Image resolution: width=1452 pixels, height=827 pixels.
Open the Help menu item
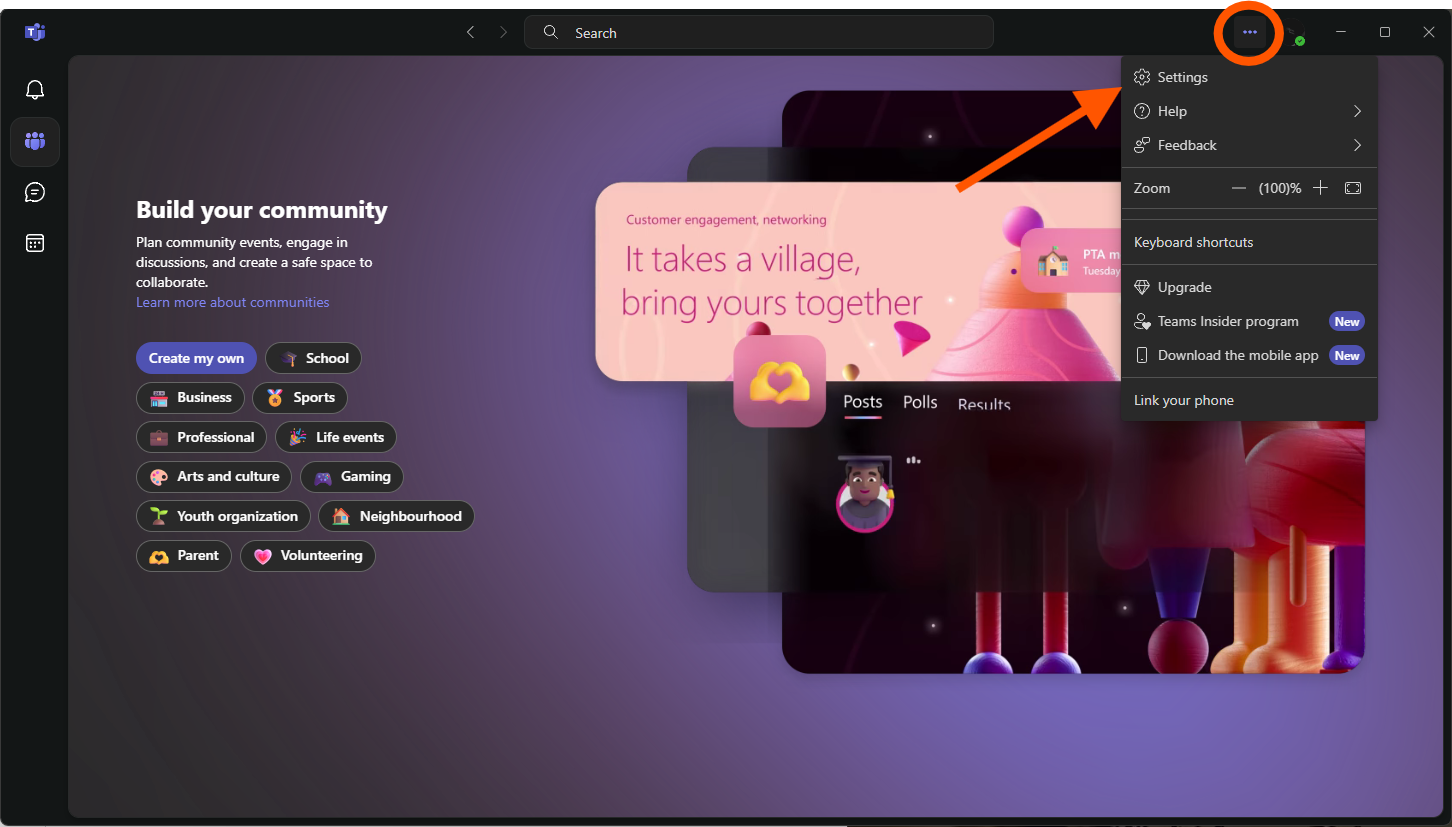click(1250, 111)
